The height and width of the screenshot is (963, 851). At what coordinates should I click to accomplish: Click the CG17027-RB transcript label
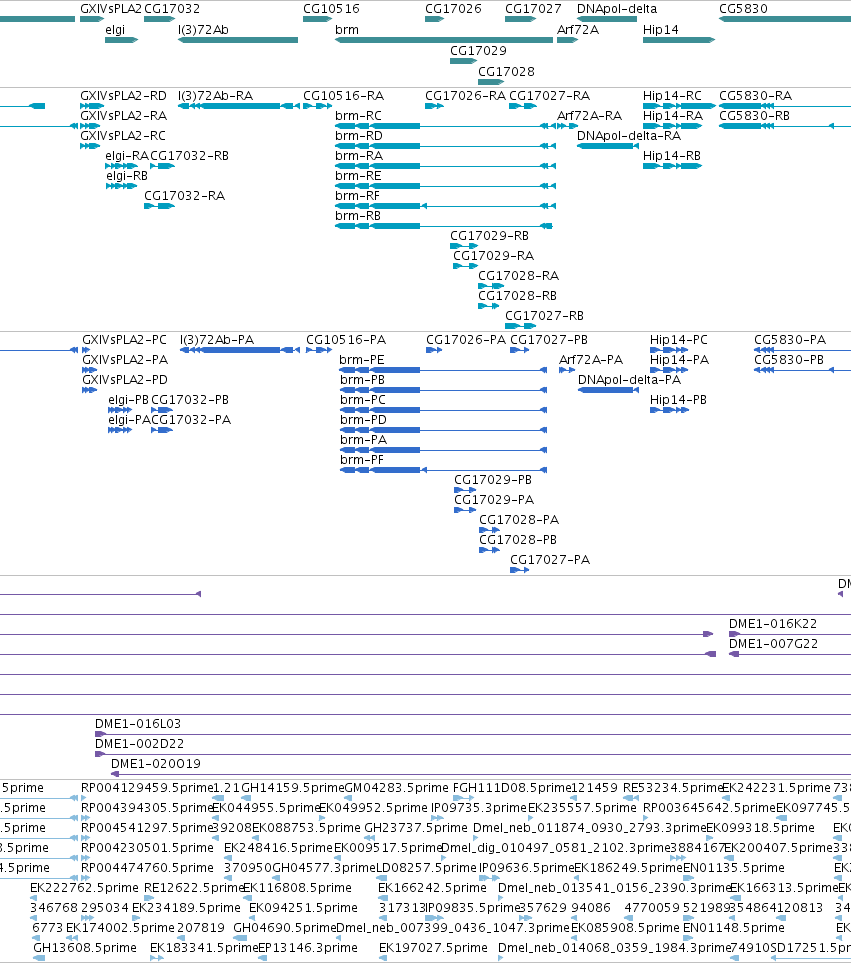point(544,316)
